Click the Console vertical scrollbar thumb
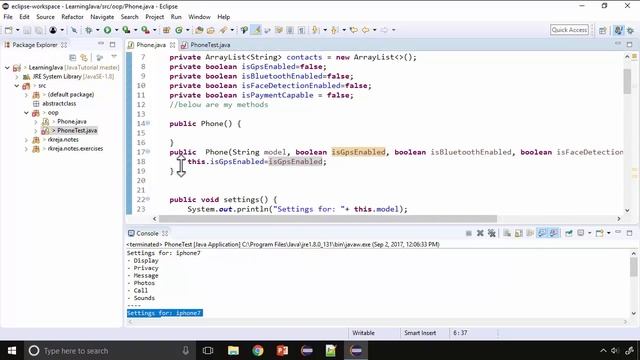 [633, 267]
